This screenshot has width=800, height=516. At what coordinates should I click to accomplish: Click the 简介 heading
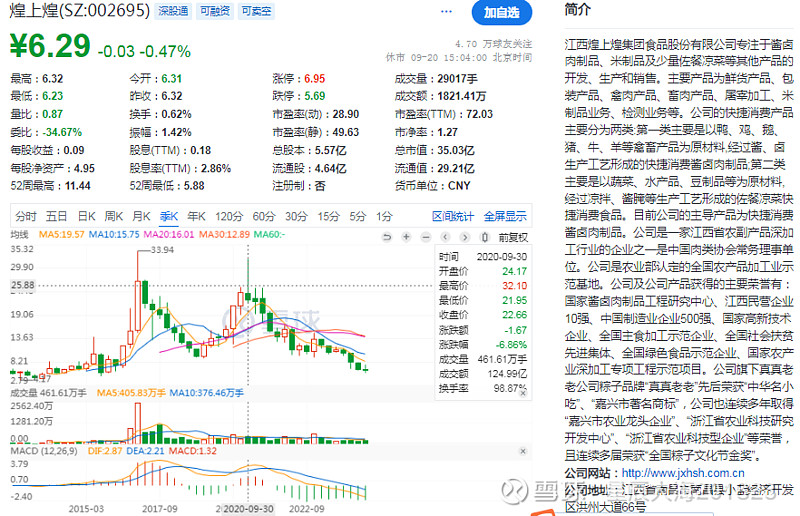point(577,9)
